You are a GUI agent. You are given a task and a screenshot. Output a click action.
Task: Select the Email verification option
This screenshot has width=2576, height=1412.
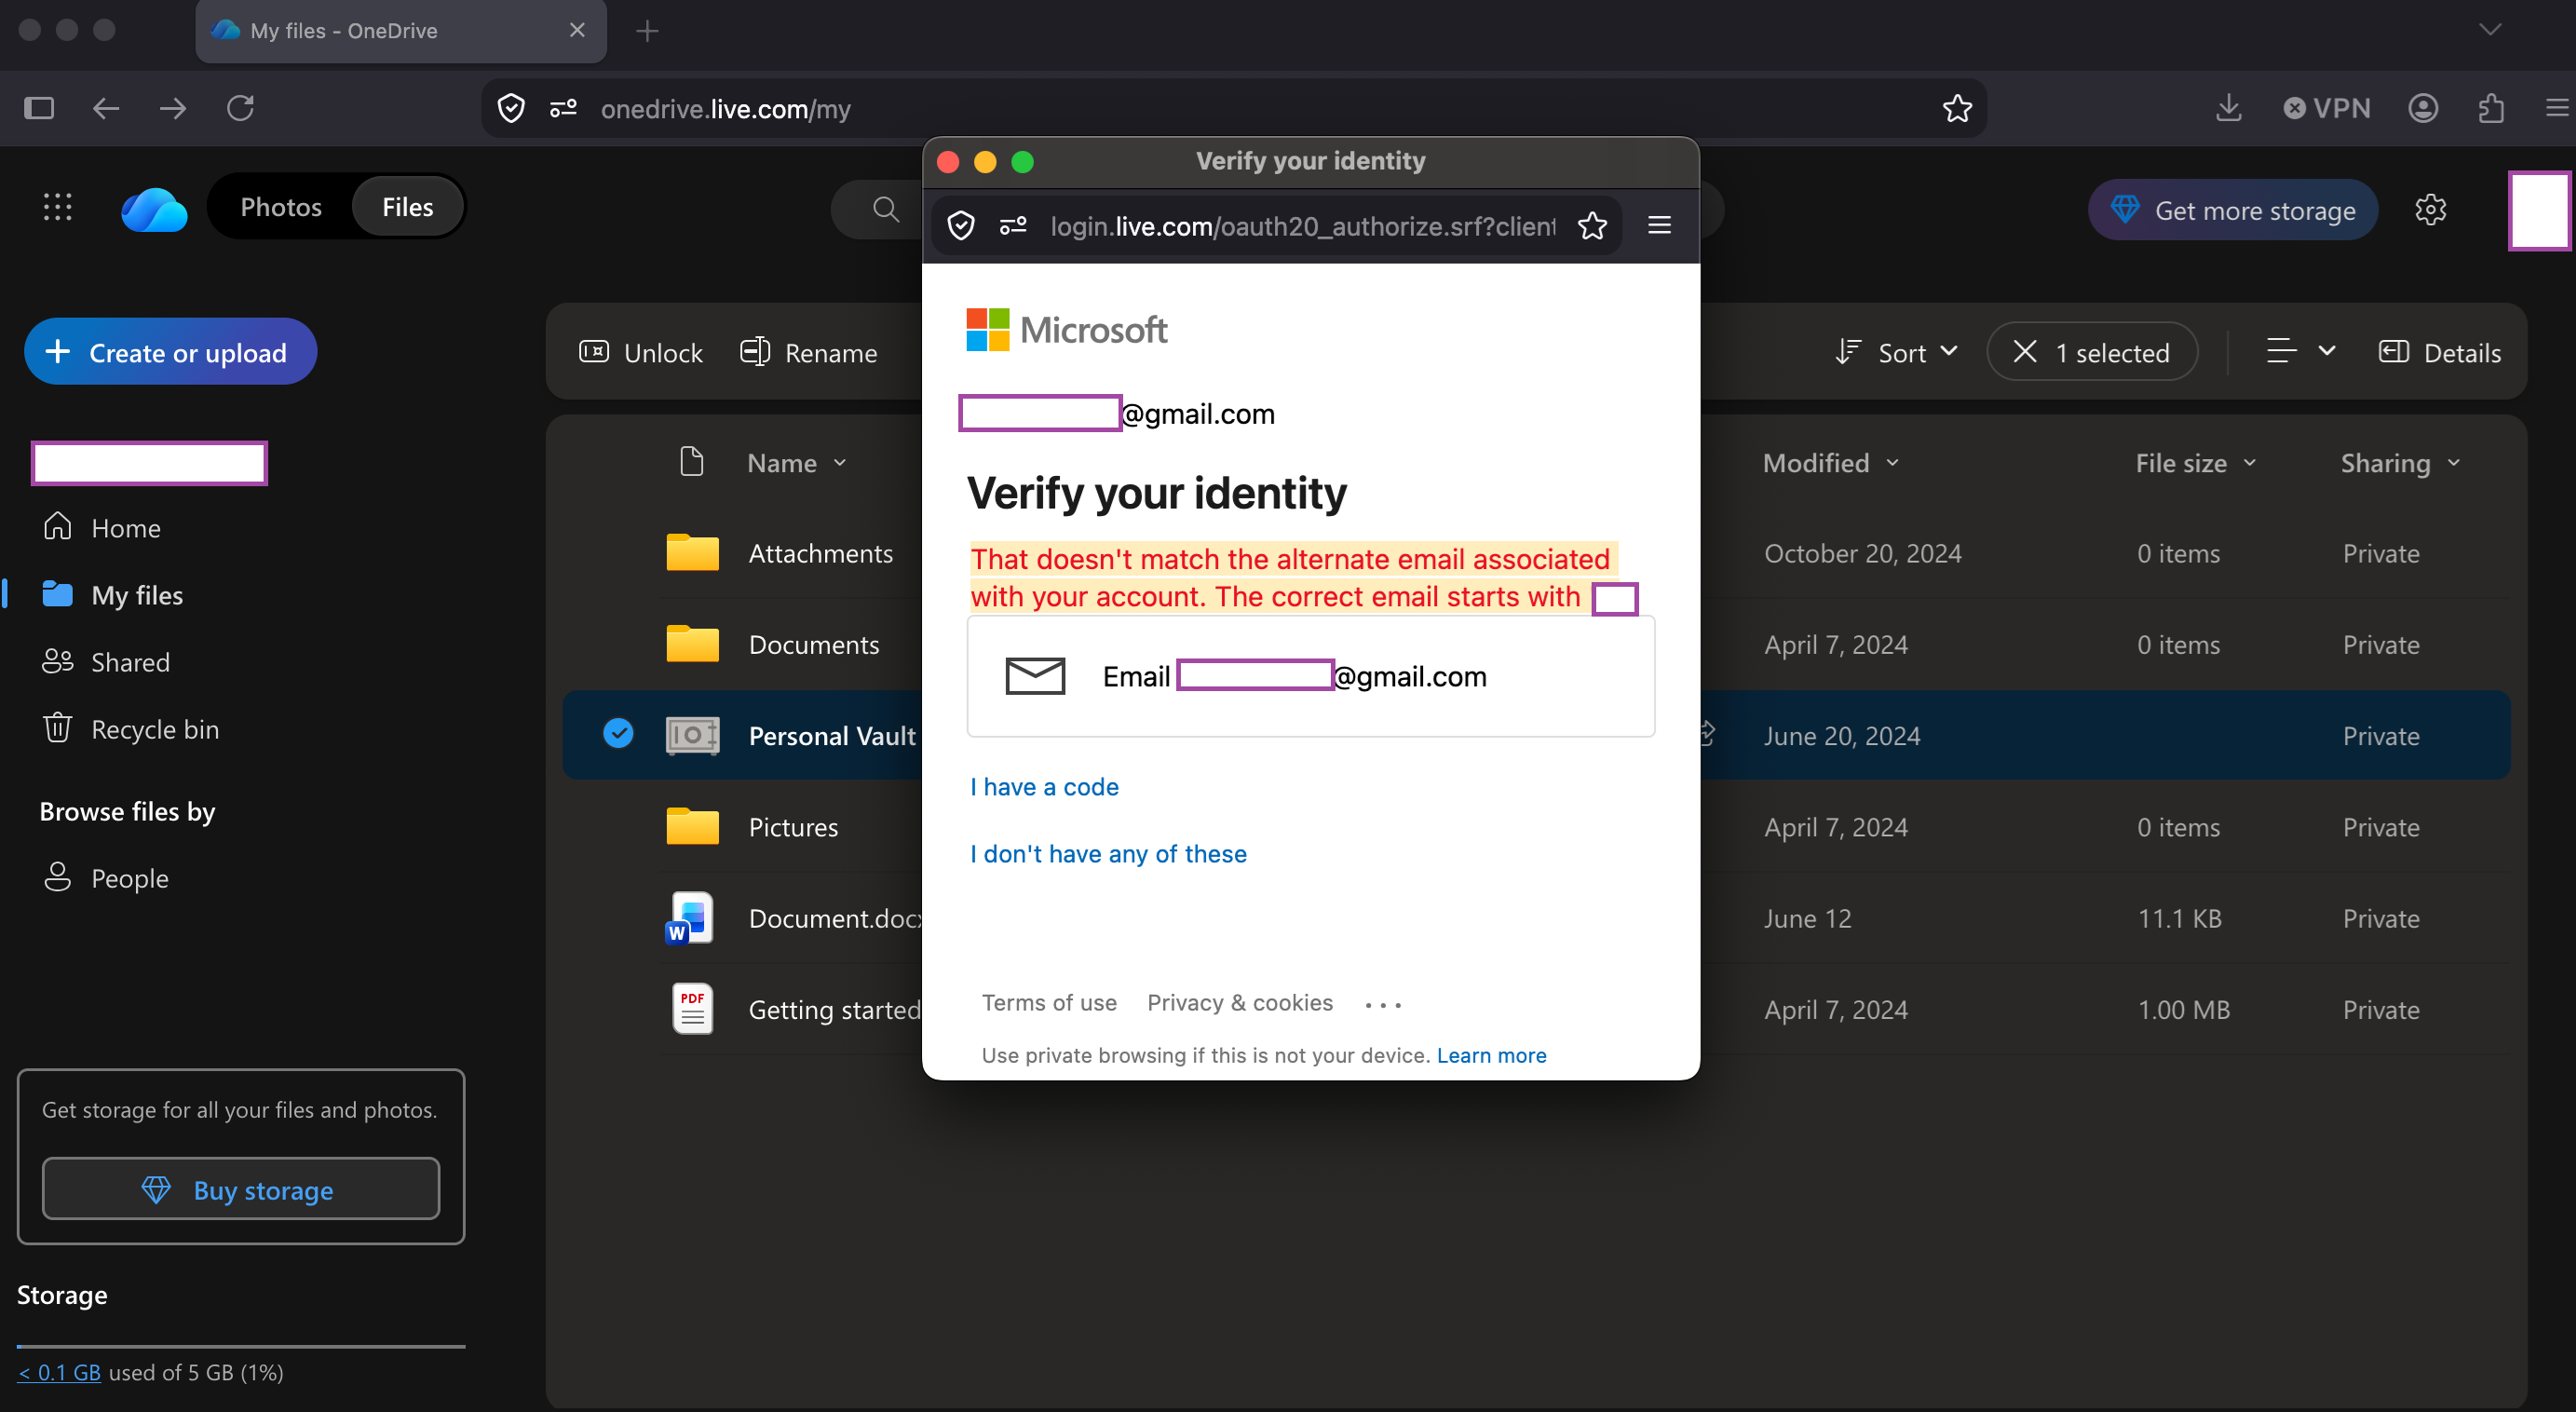1310,676
